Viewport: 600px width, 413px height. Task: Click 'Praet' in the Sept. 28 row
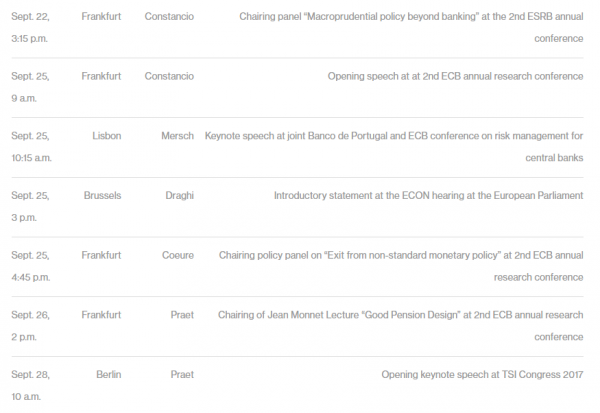pos(182,375)
